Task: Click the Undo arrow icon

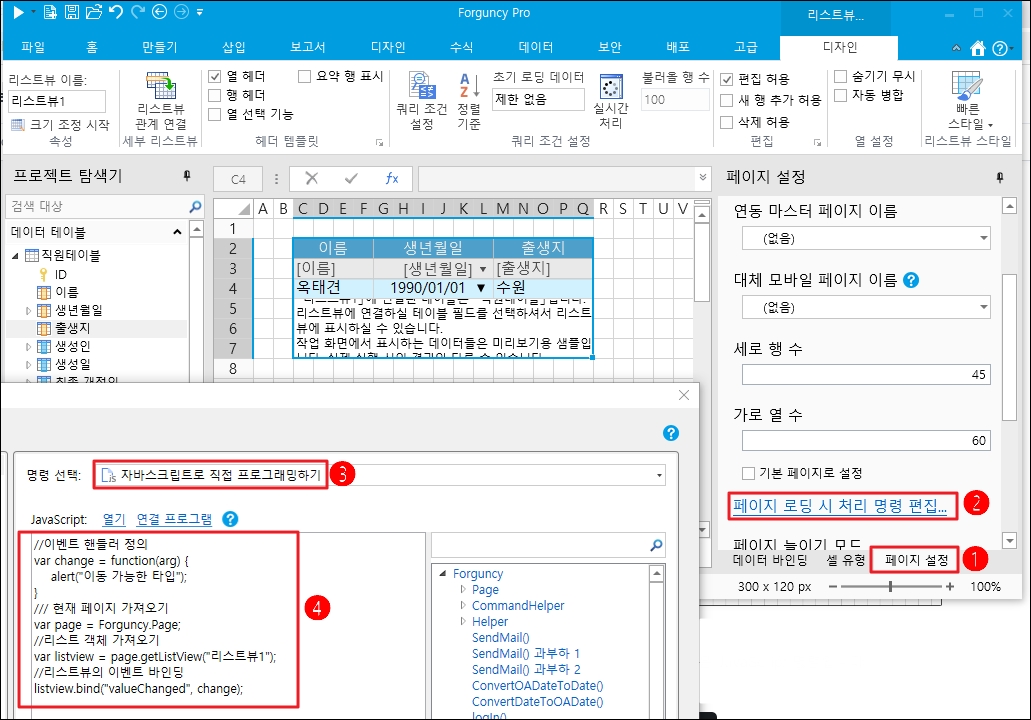Action: (114, 13)
